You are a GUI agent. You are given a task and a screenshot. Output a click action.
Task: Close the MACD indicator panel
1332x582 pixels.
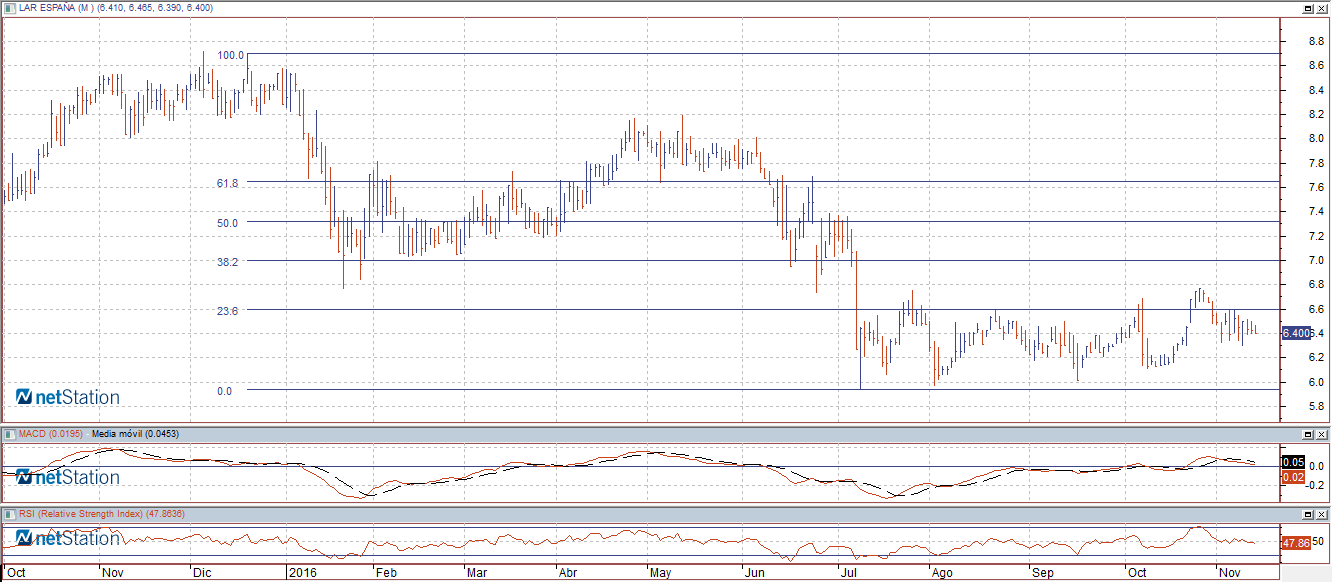pos(1322,434)
